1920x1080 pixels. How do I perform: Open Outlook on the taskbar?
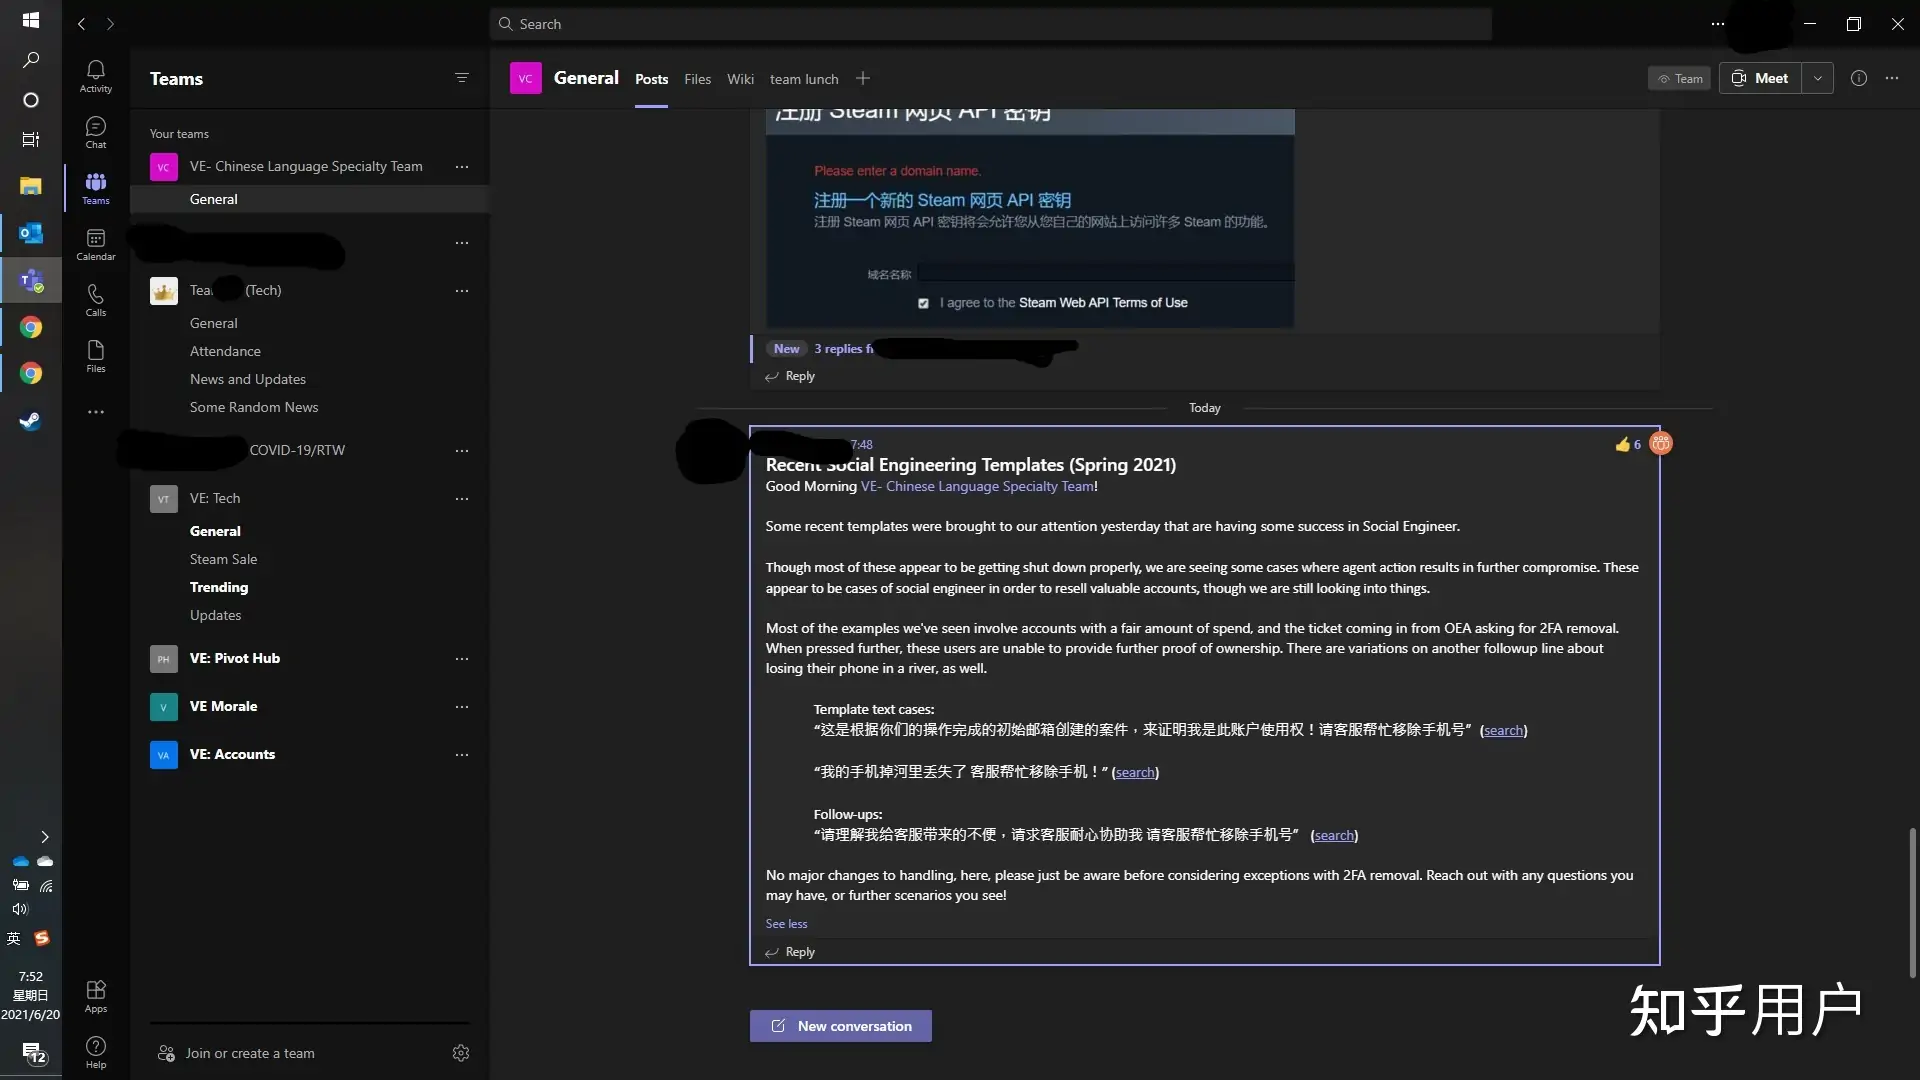(x=30, y=233)
